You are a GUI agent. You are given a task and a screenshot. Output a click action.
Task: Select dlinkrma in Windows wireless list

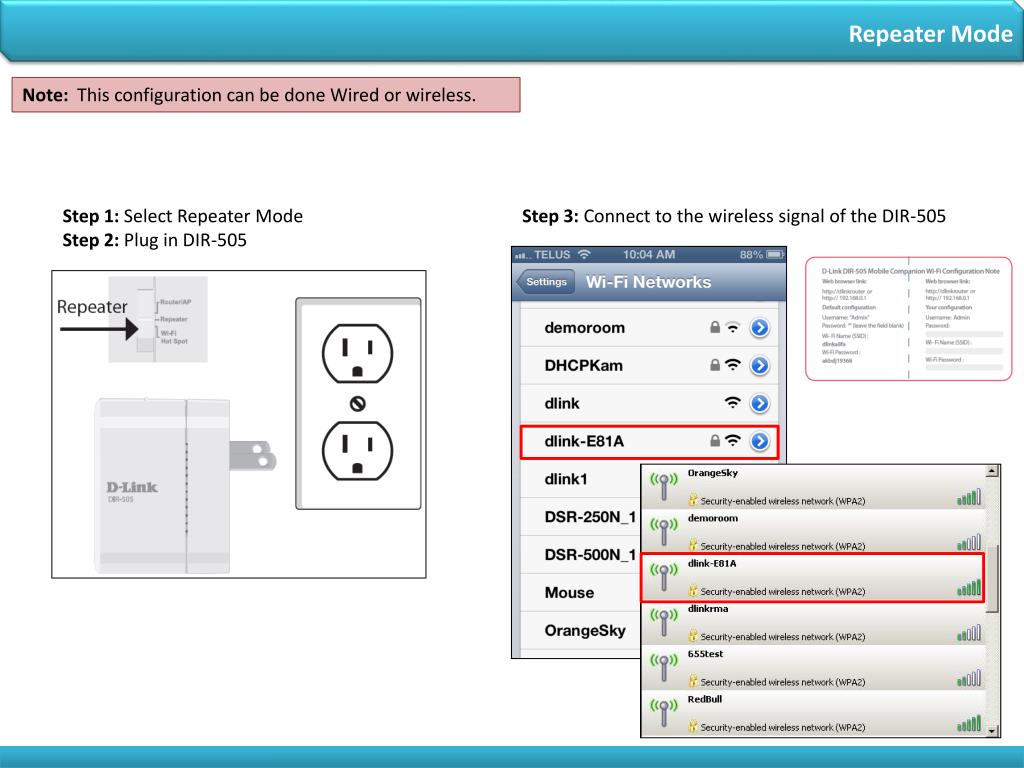(x=813, y=622)
